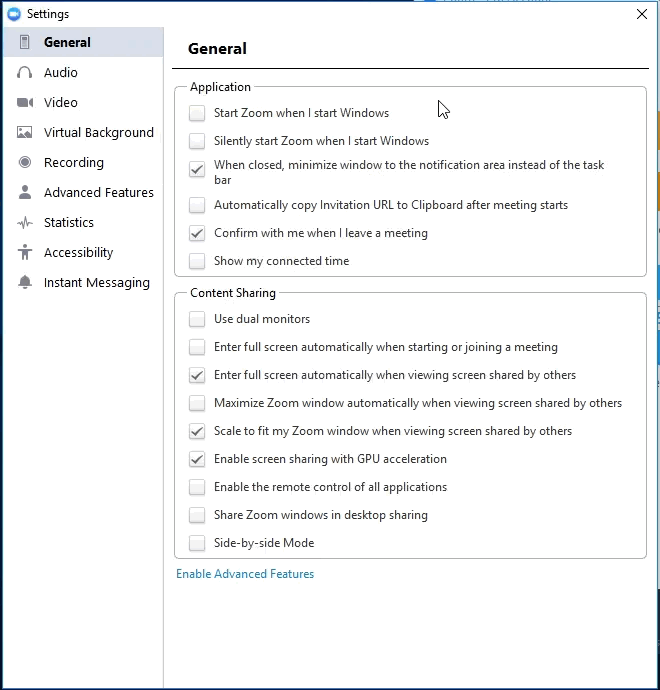Click the Zoom logo in title bar
This screenshot has width=660, height=690.
pos(14,14)
